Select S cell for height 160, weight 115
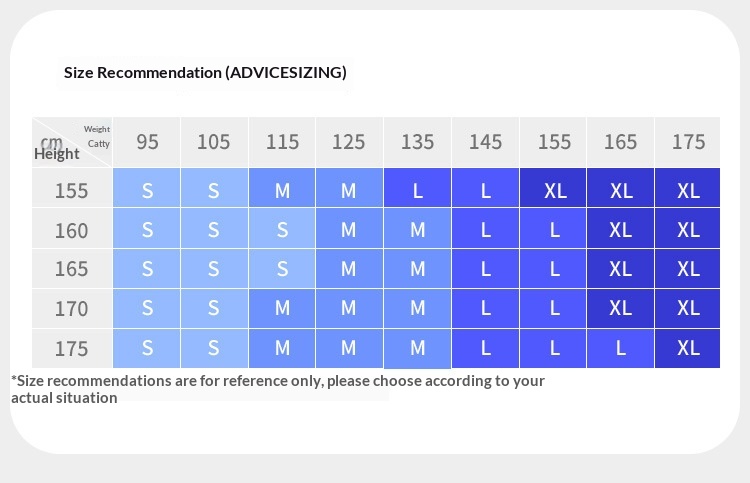 pos(282,230)
